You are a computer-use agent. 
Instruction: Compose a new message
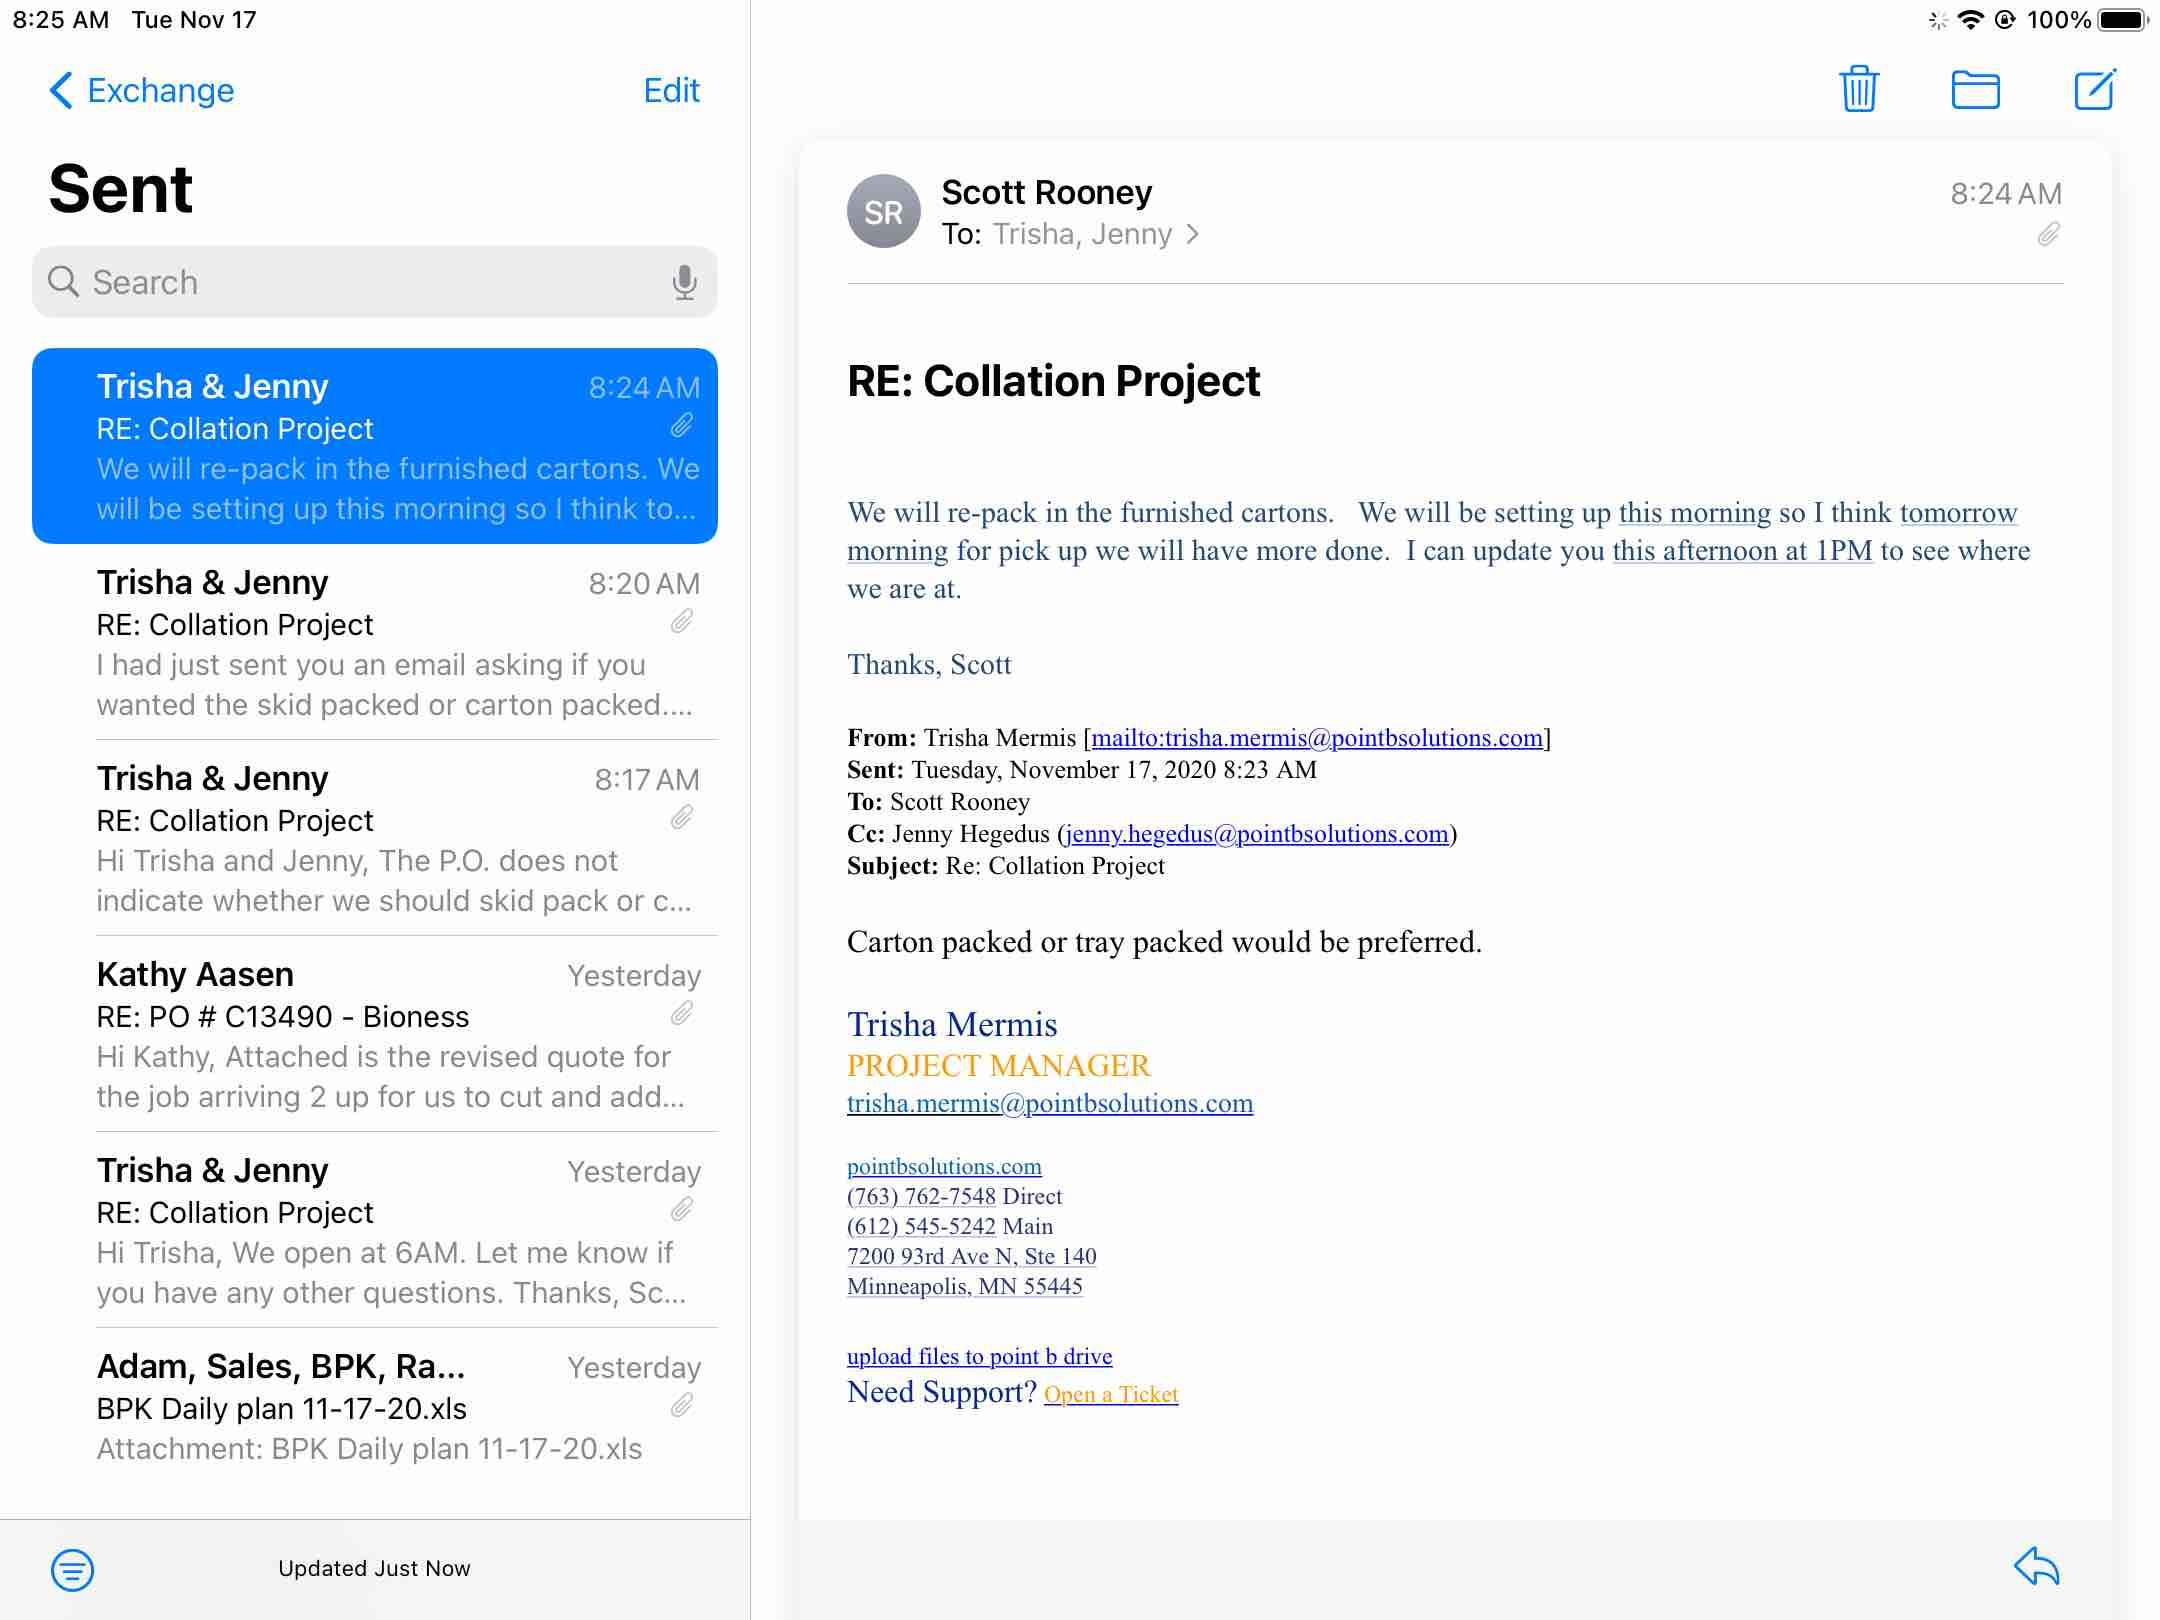point(2094,90)
